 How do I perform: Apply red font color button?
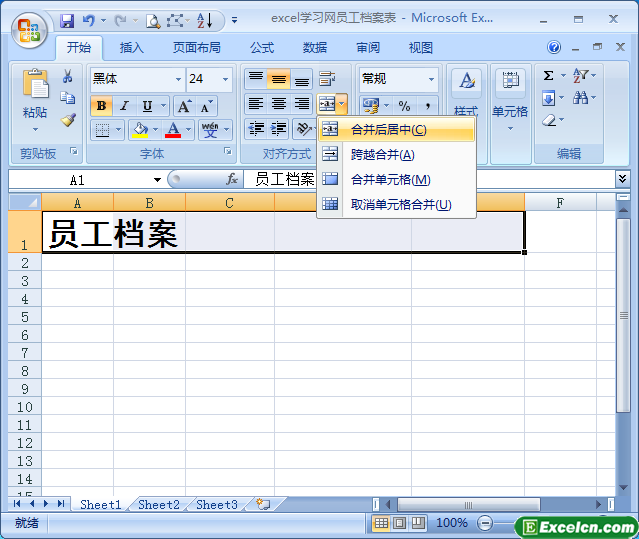[173, 130]
